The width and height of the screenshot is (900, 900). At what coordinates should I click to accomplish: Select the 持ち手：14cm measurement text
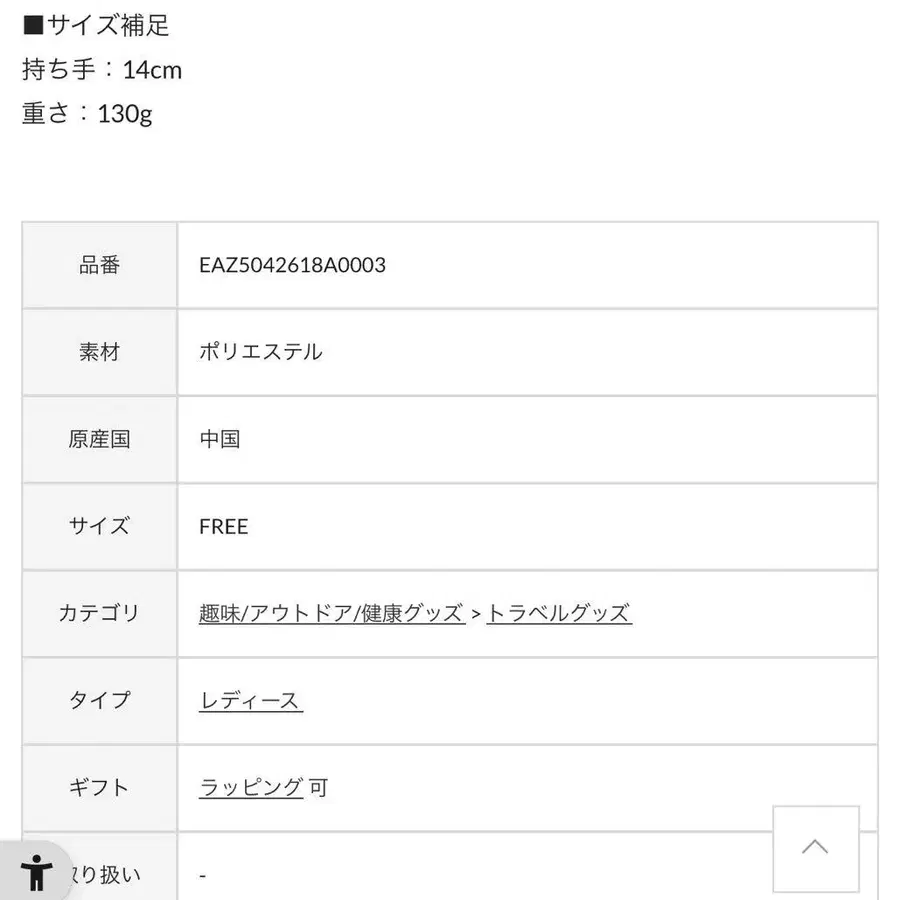pos(99,69)
